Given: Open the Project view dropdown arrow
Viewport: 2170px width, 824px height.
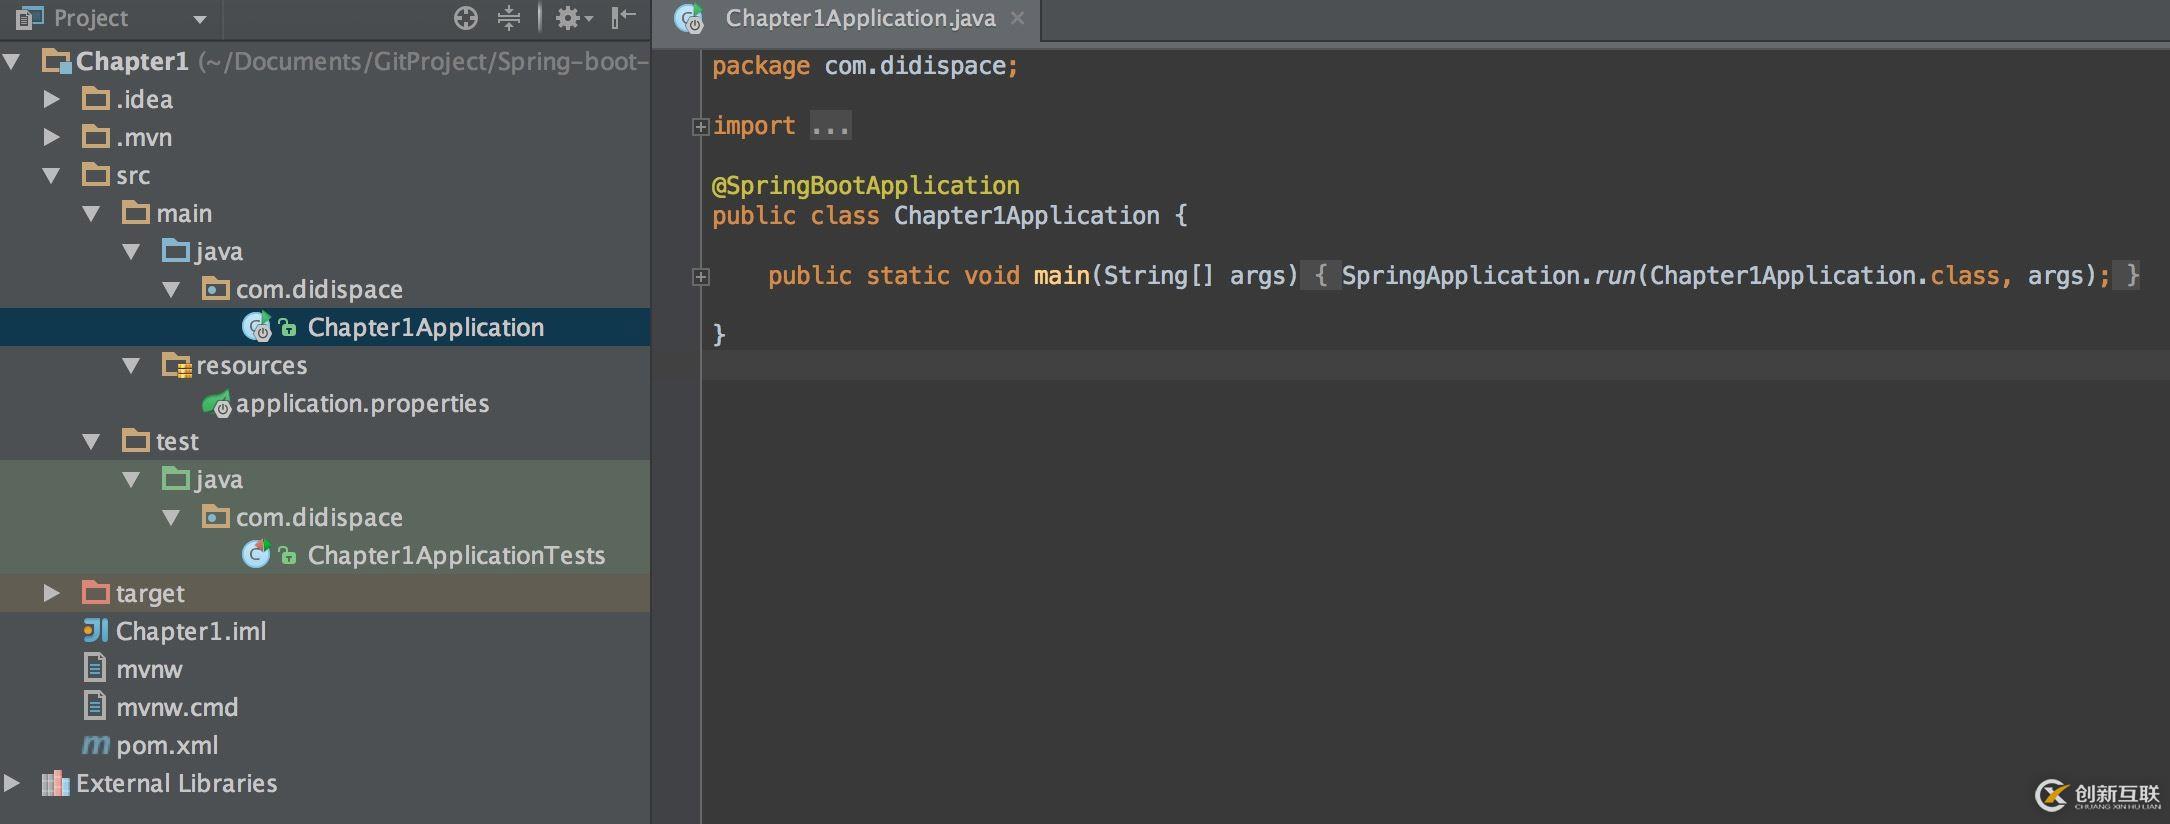Looking at the screenshot, I should (x=199, y=19).
